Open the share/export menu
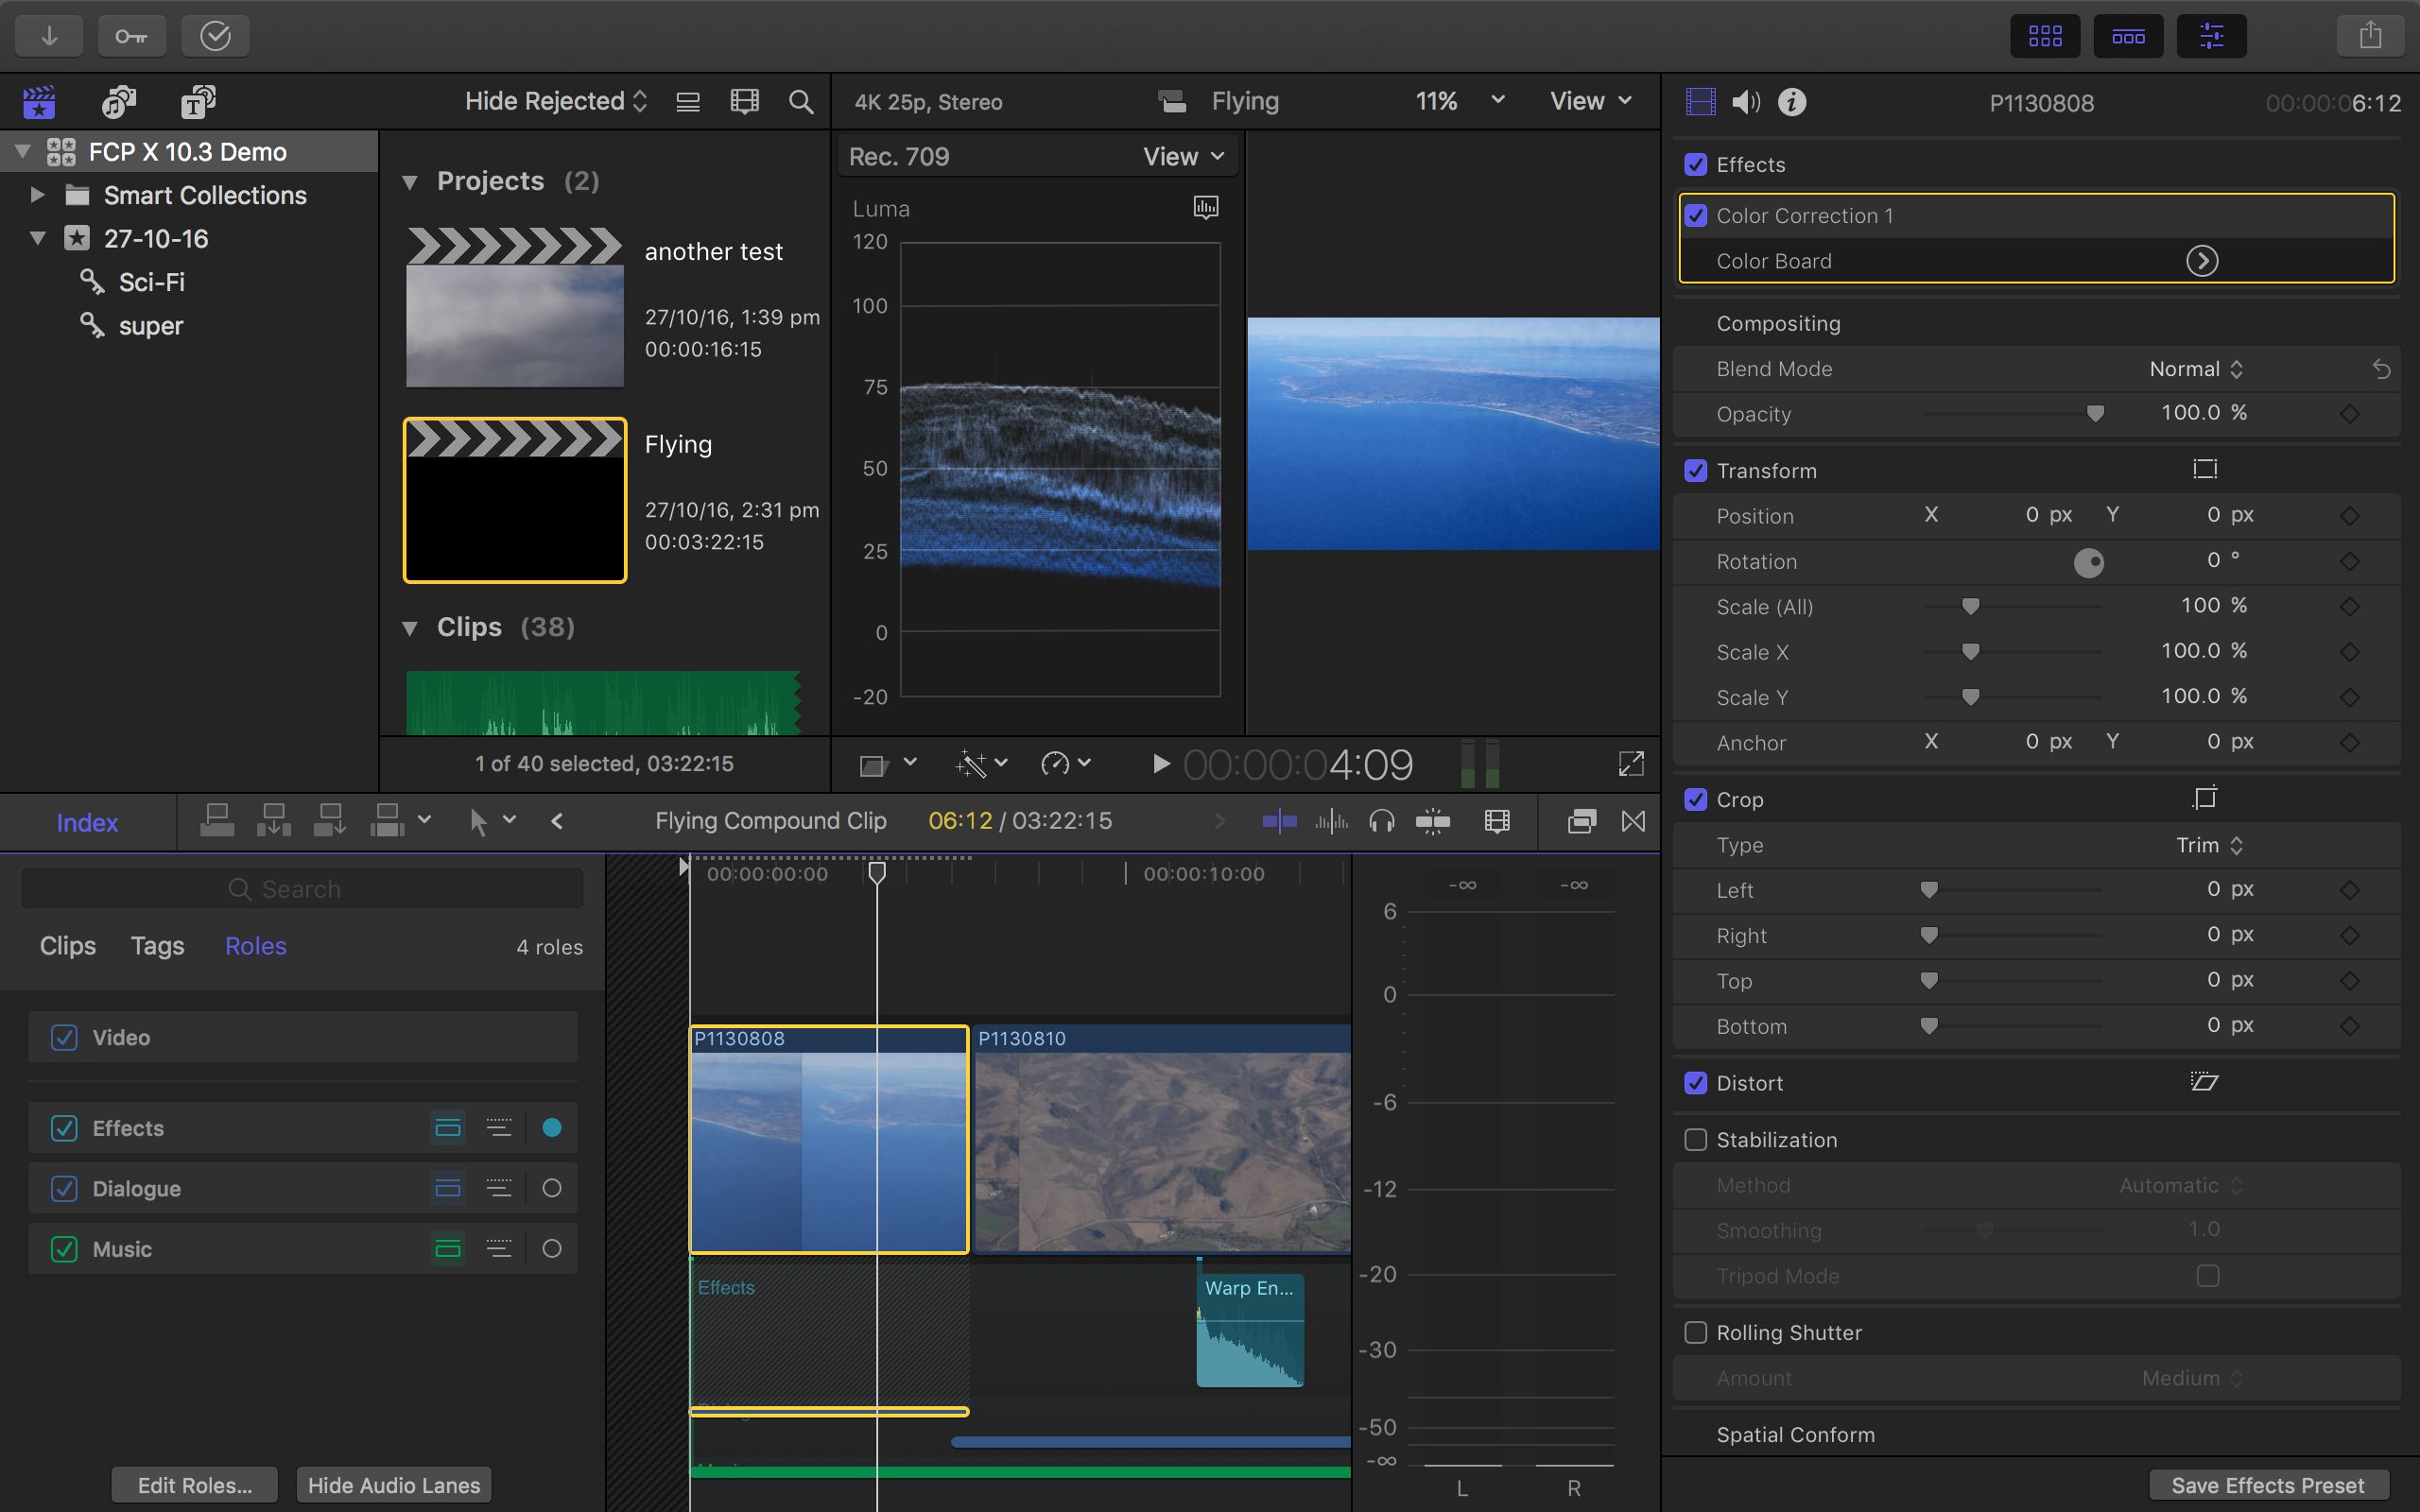Viewport: 2420px width, 1512px height. 2370,35
